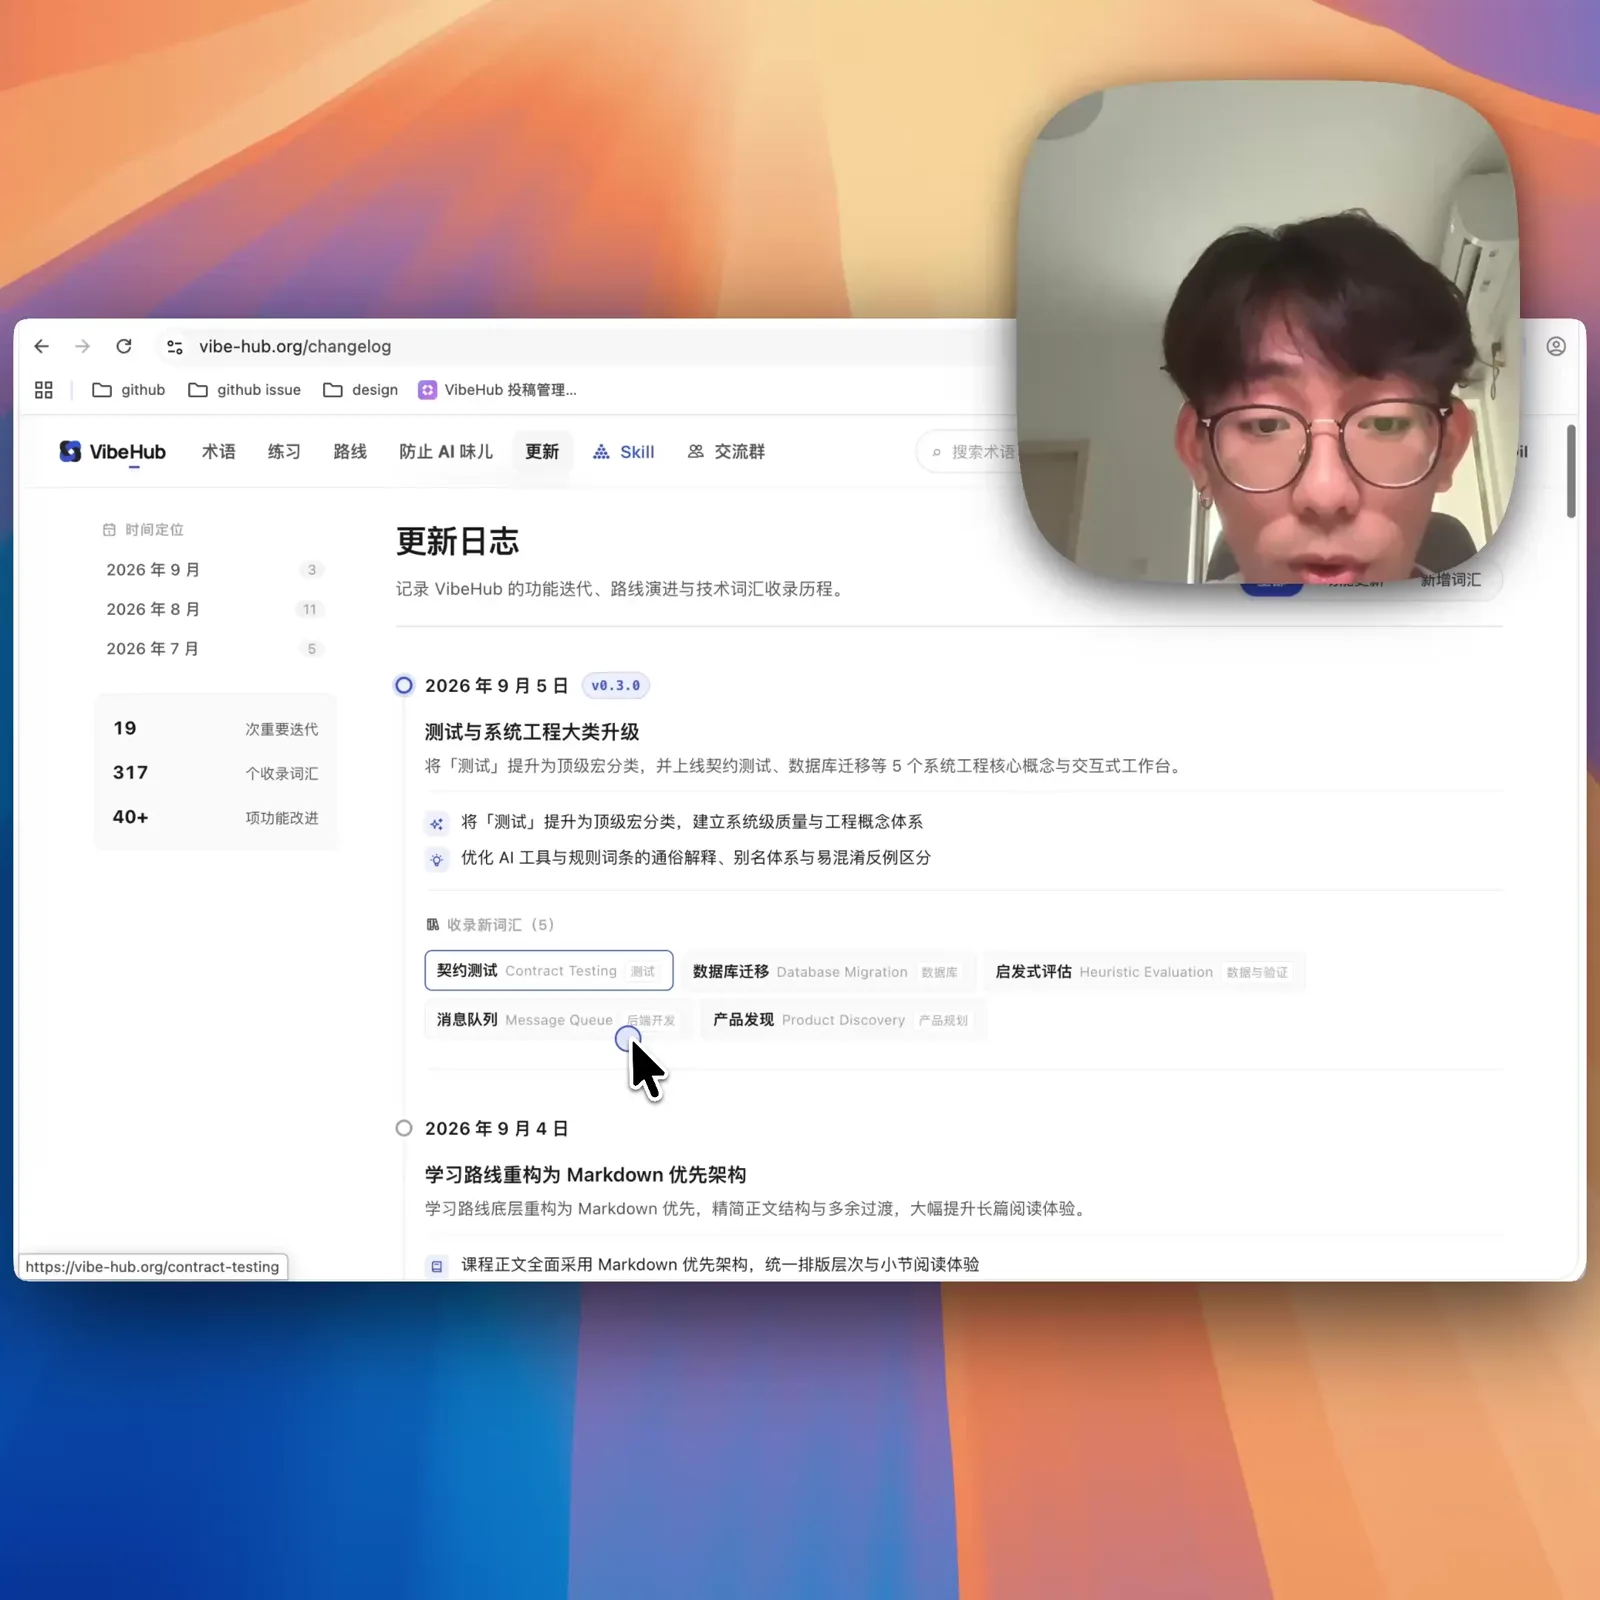1600x1600 pixels.
Task: Open the 契约测试 Contract Testing term
Action: pos(549,971)
